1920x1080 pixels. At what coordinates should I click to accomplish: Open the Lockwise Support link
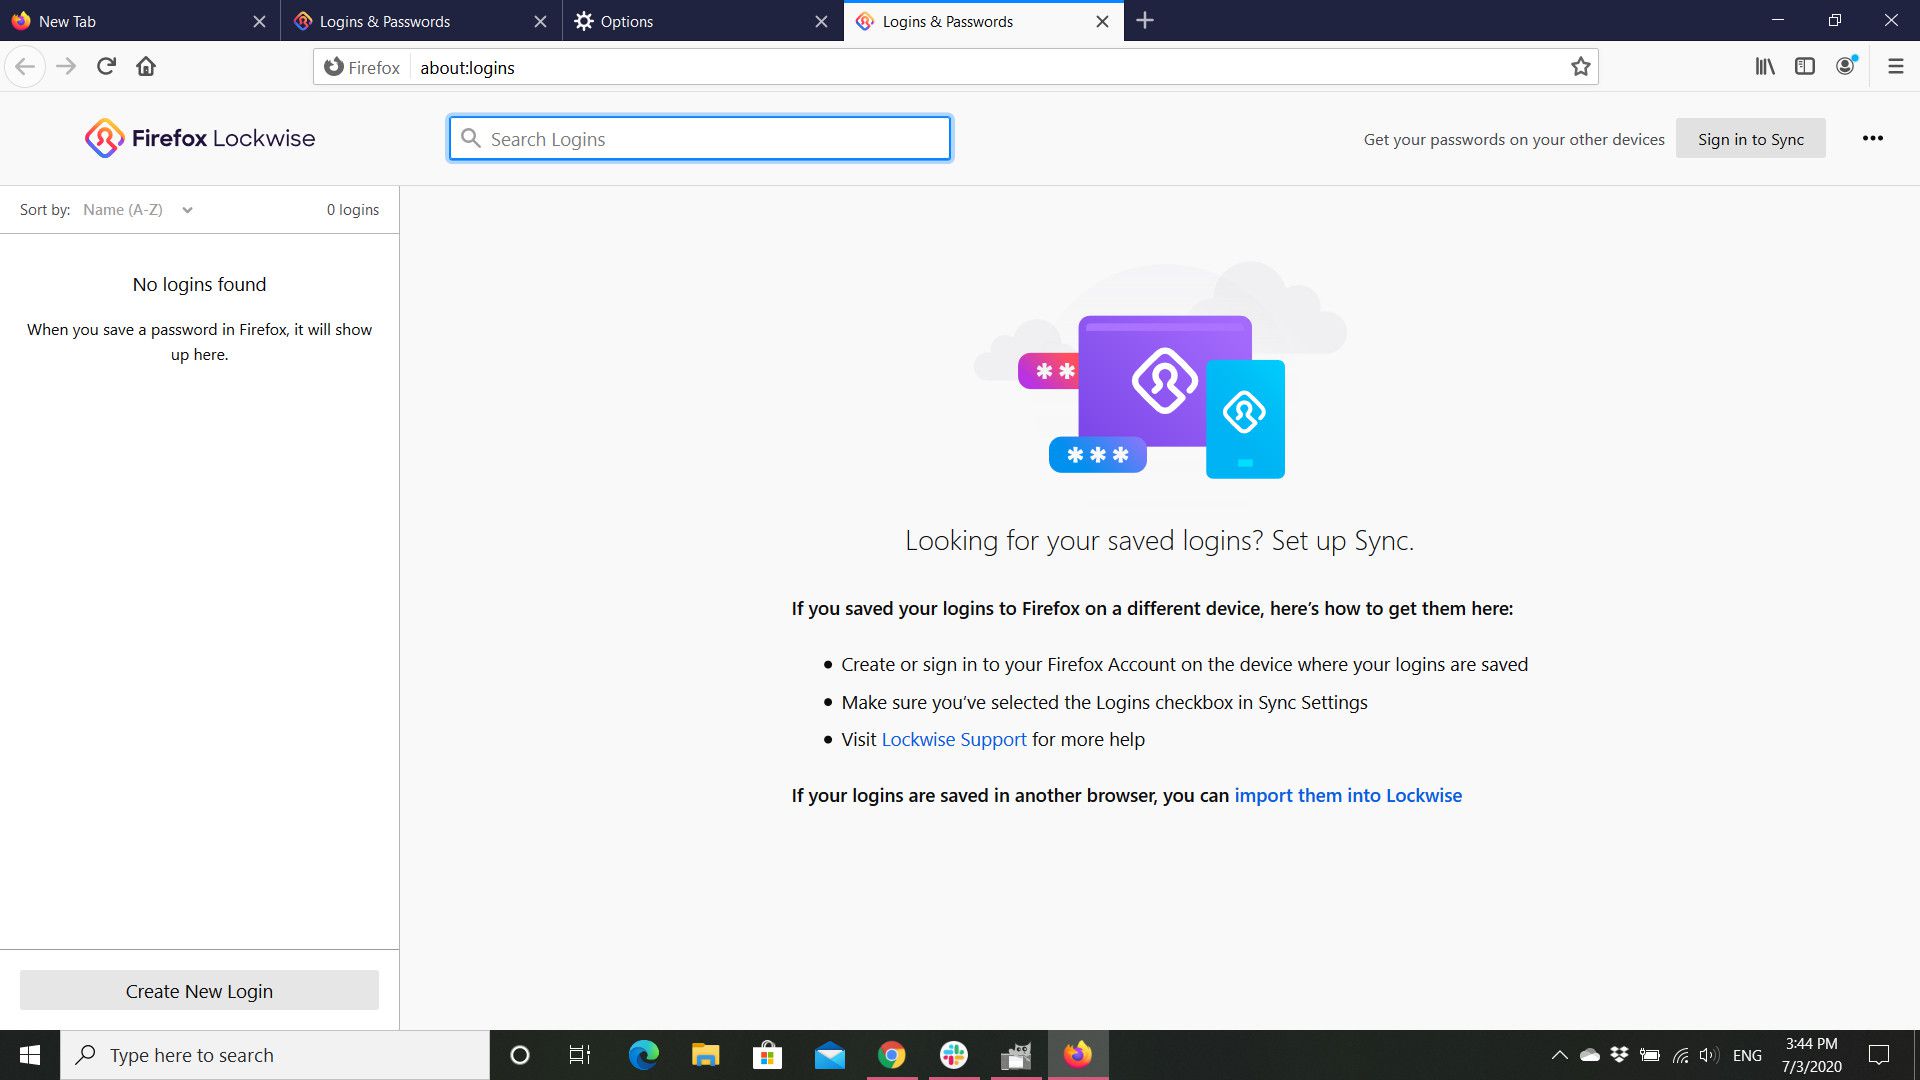pos(953,739)
